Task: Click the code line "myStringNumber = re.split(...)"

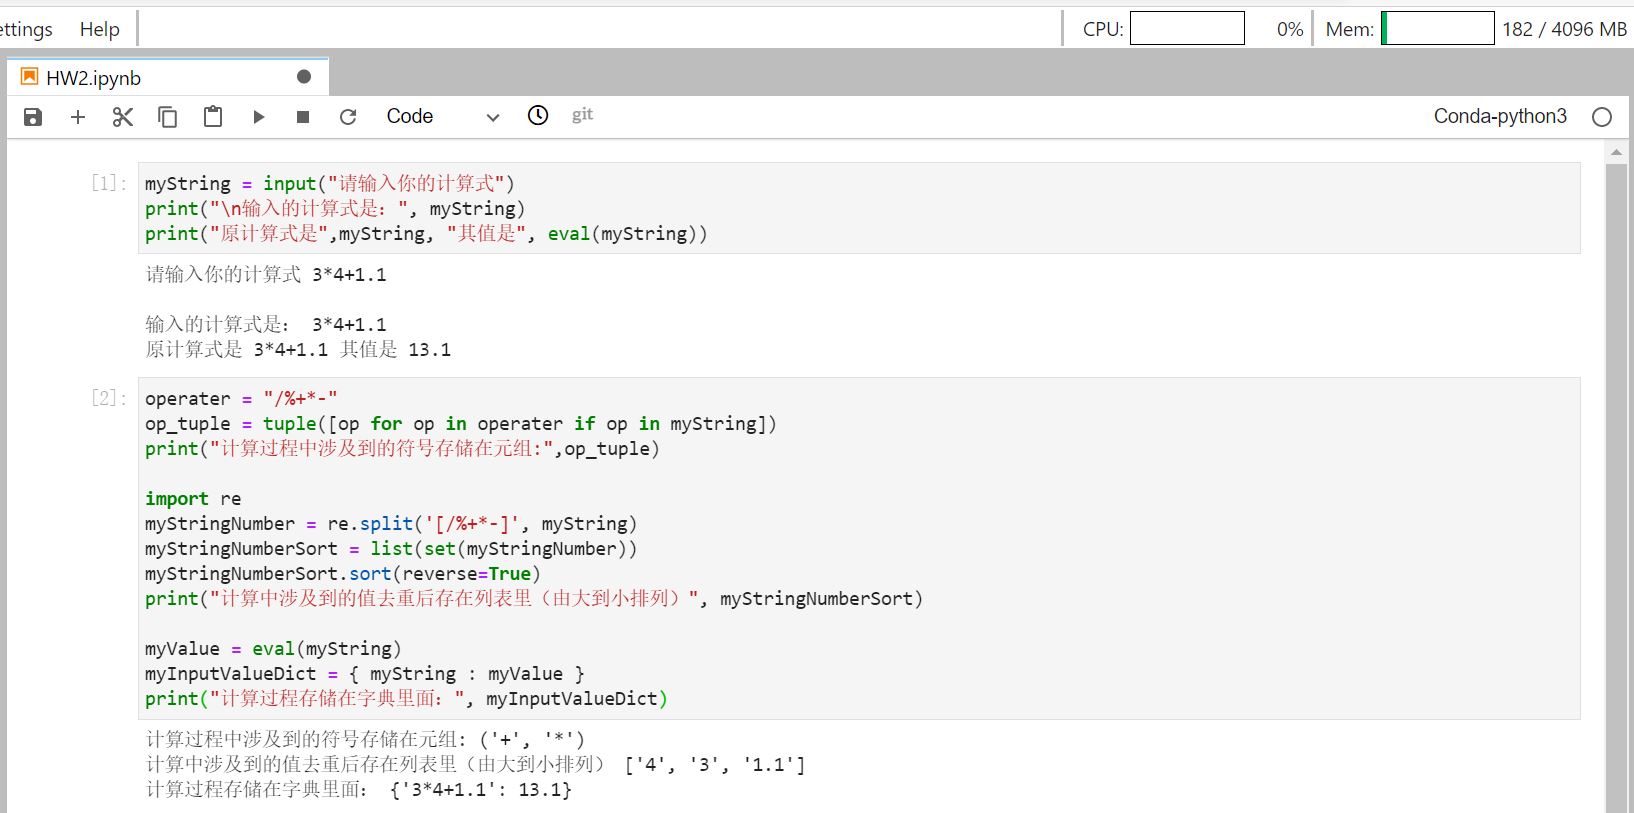Action: tap(391, 524)
